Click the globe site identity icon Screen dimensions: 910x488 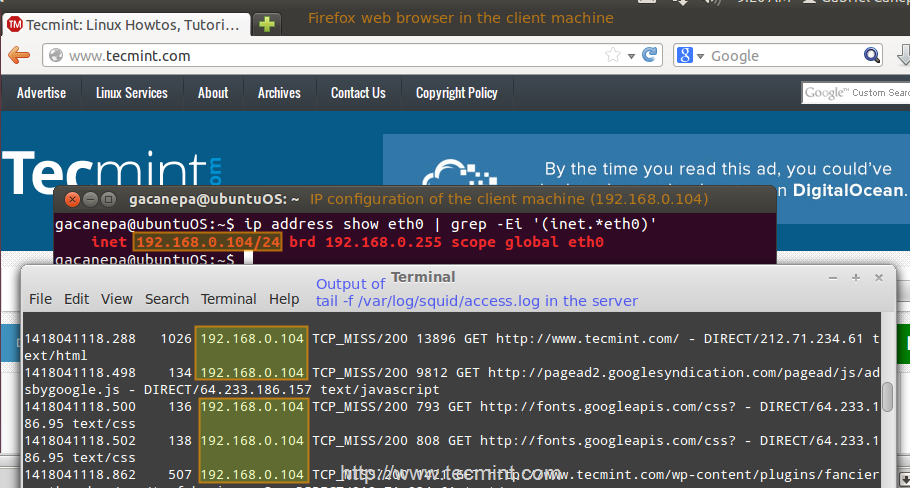pos(56,56)
